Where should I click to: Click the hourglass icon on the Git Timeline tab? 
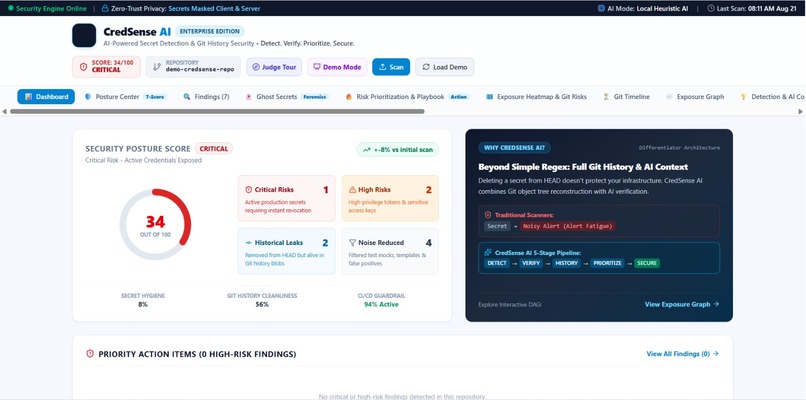point(606,97)
